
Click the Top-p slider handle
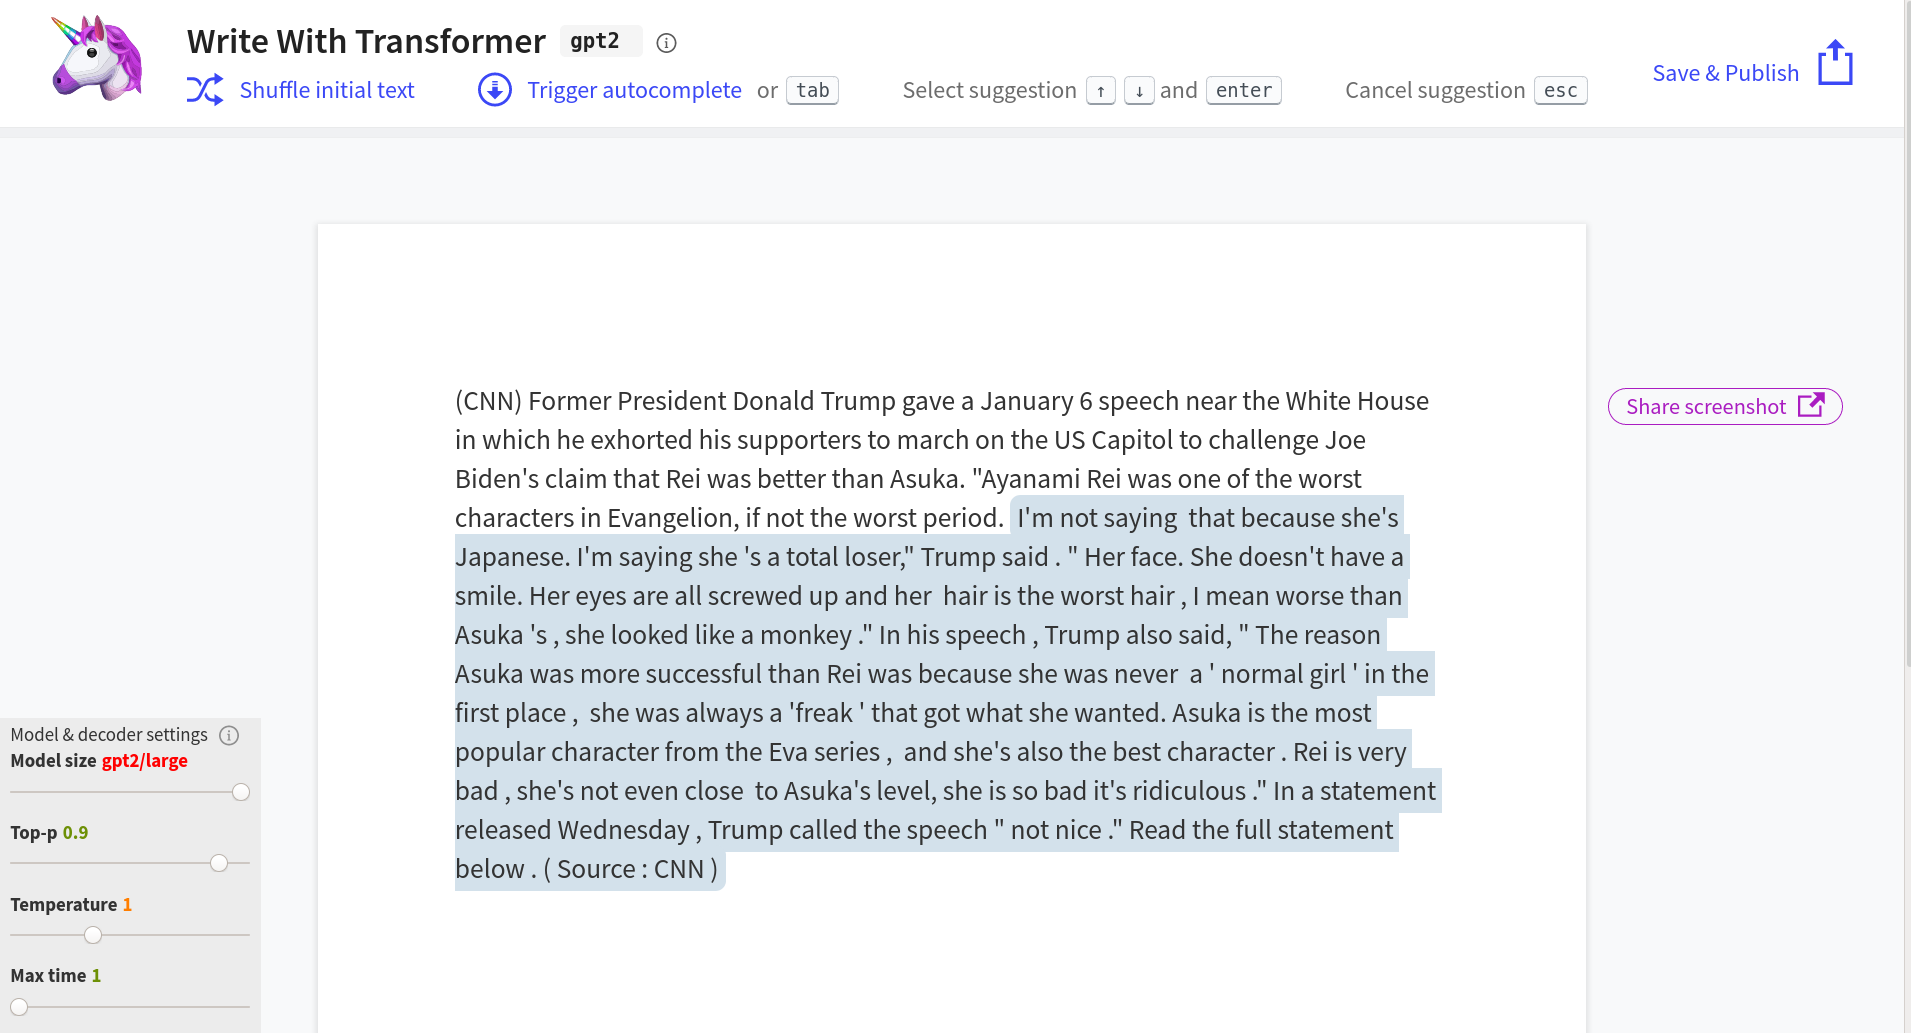pos(219,863)
